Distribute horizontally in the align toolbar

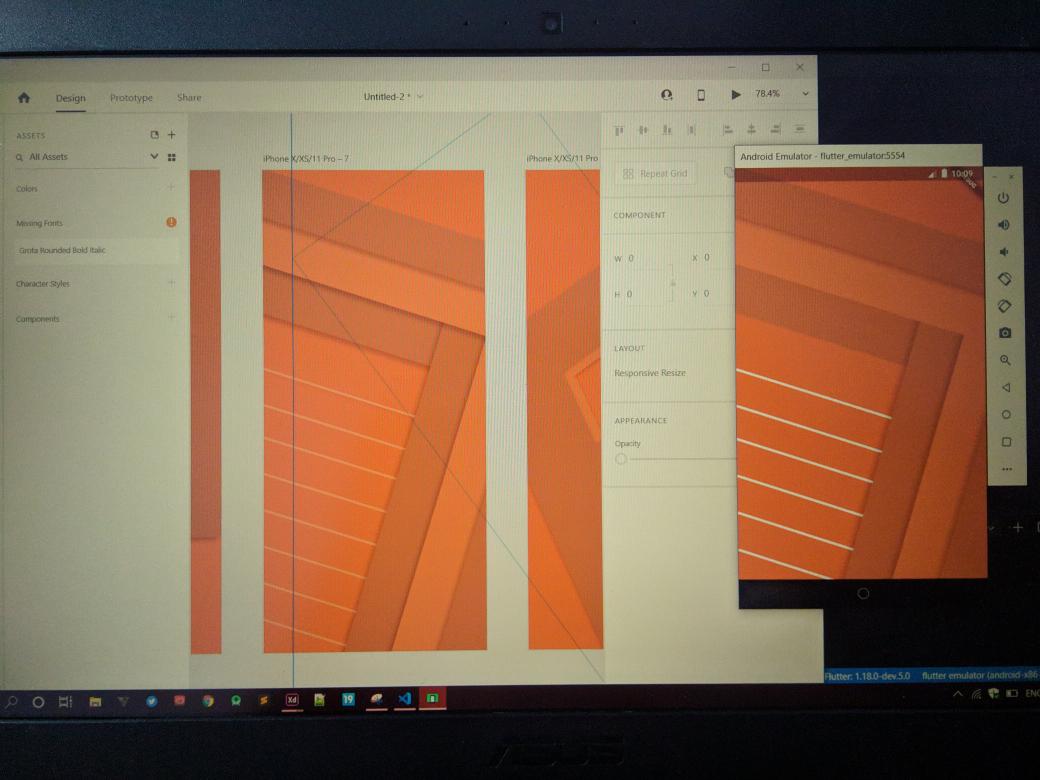coord(691,130)
